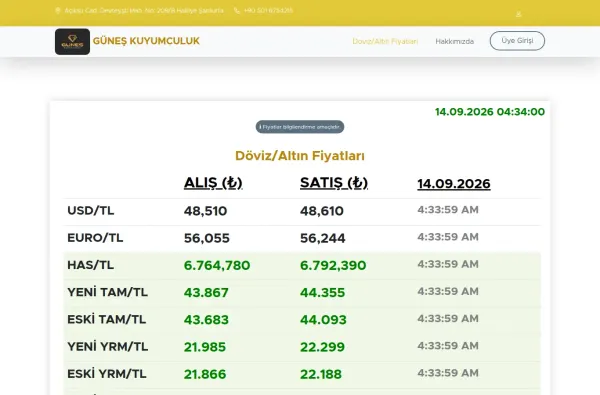This screenshot has height=395, width=600.
Task: Click ESKİ TAM buying price 43.683
Action: click(x=206, y=320)
